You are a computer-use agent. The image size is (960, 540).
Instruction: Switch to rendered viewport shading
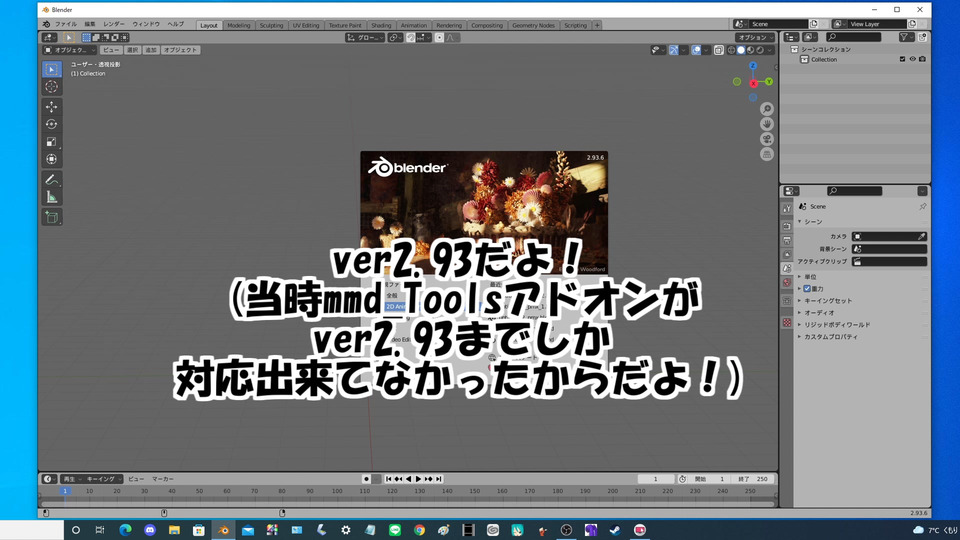coord(760,50)
